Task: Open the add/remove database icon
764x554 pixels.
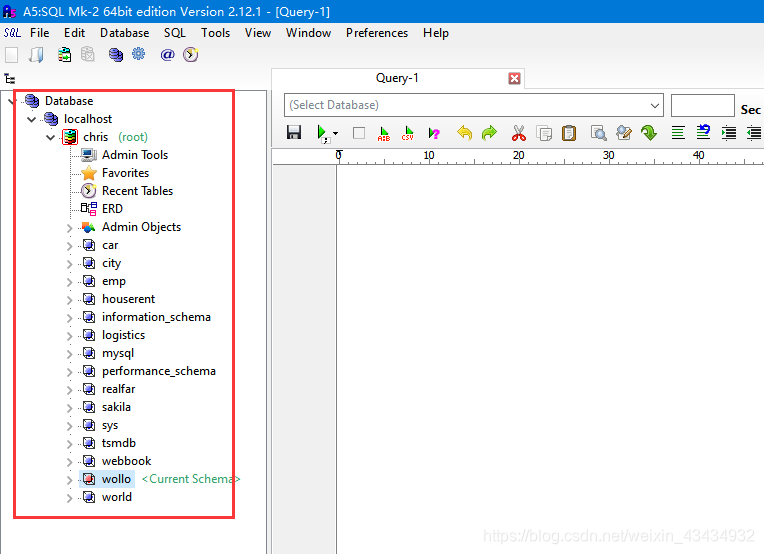Action: [115, 55]
